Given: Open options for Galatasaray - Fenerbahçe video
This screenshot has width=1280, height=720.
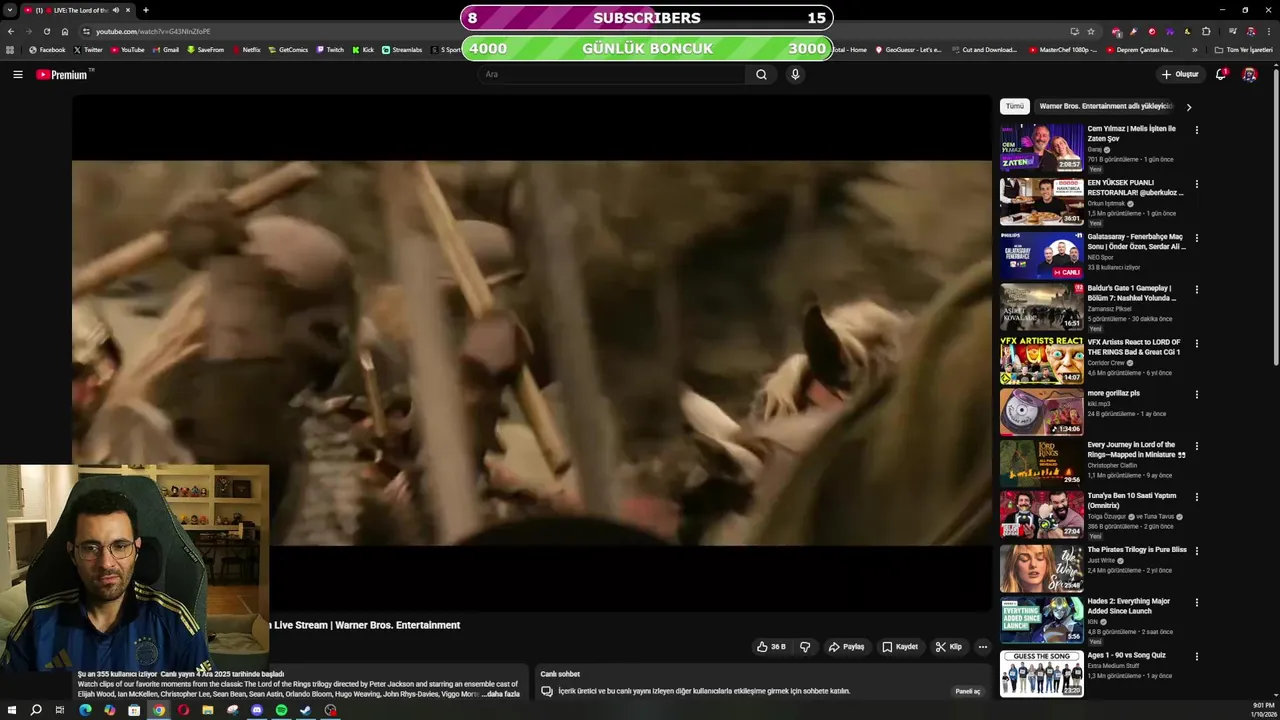Looking at the screenshot, I should [x=1196, y=238].
